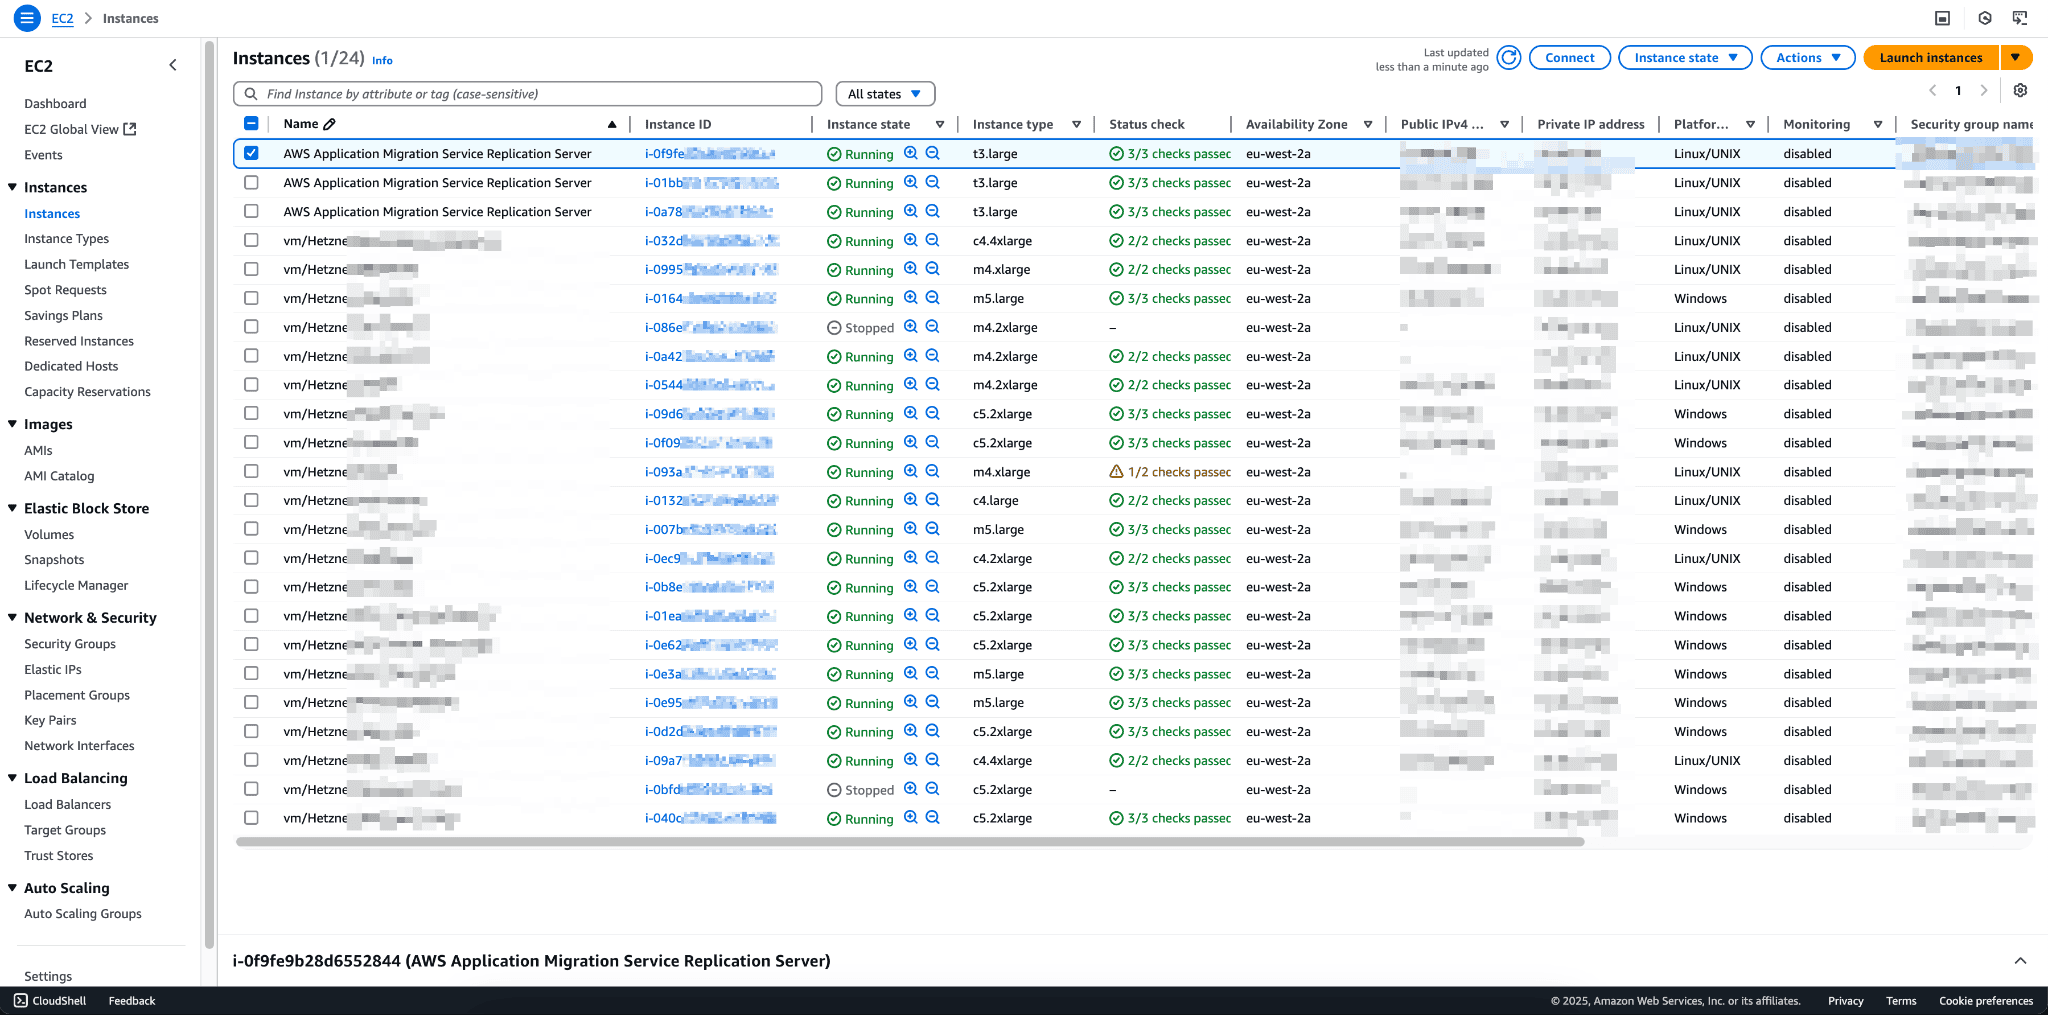Collapse the EC2 side navigation arrow
This screenshot has height=1015, width=2048.
173,65
